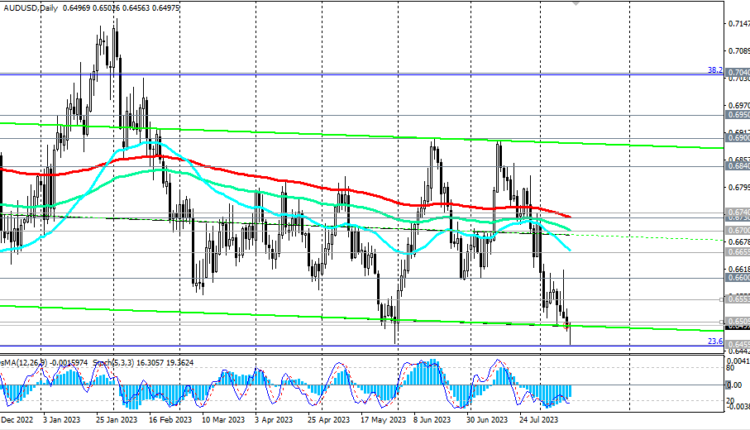750x430 pixels.
Task: Click the 0.7040 price level tag
Action: 739,73
